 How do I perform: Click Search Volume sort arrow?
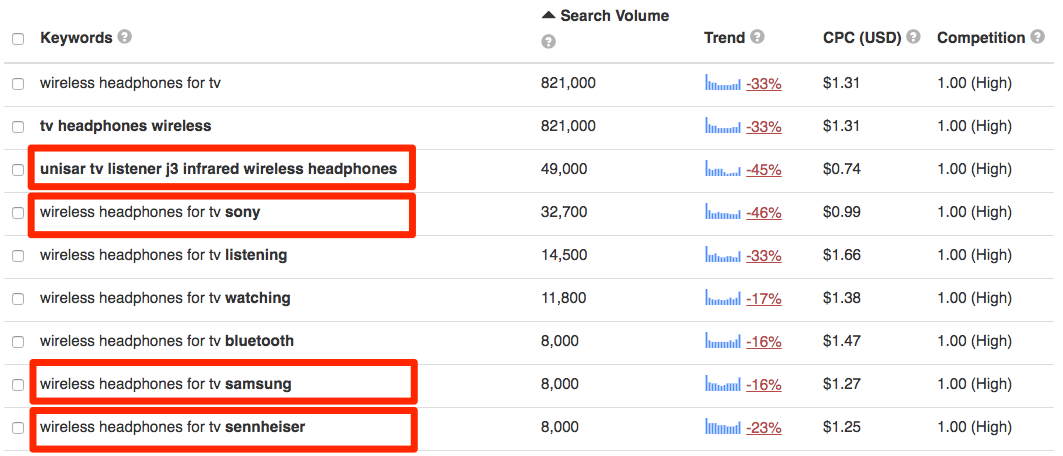pyautogui.click(x=547, y=16)
